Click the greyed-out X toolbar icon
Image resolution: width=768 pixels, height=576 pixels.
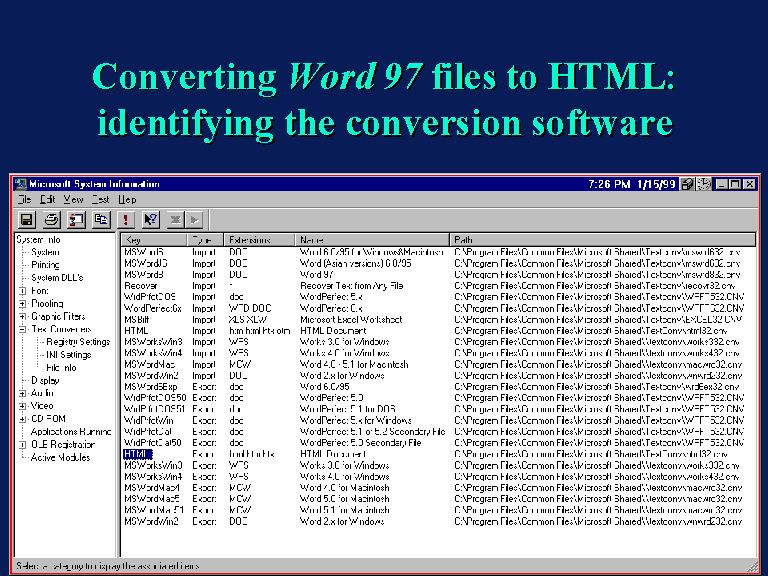coord(175,219)
